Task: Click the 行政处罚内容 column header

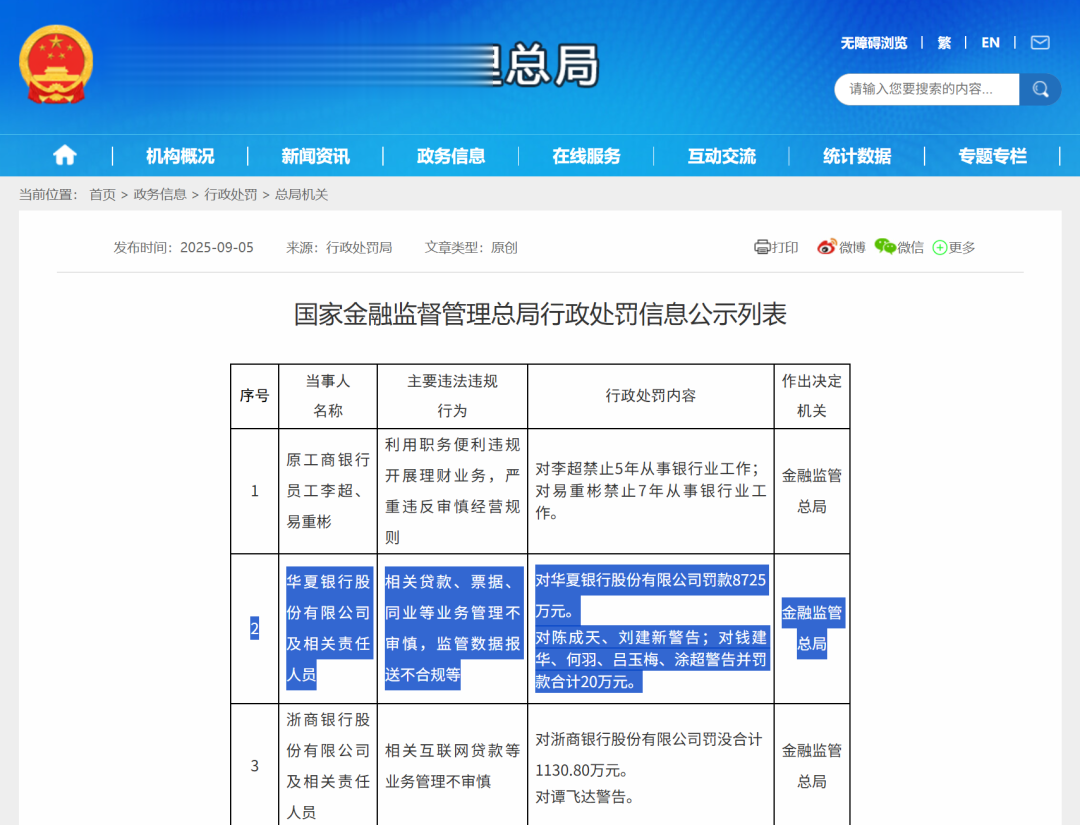Action: coord(651,396)
